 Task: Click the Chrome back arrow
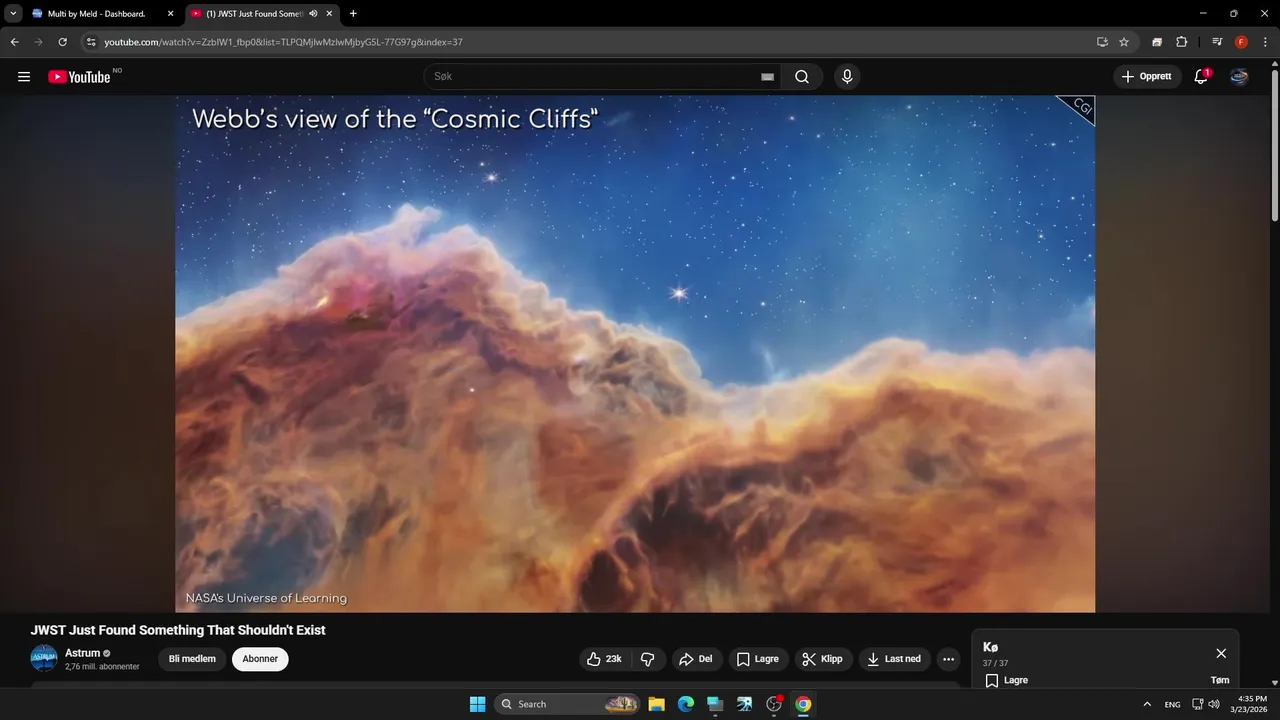click(x=15, y=42)
